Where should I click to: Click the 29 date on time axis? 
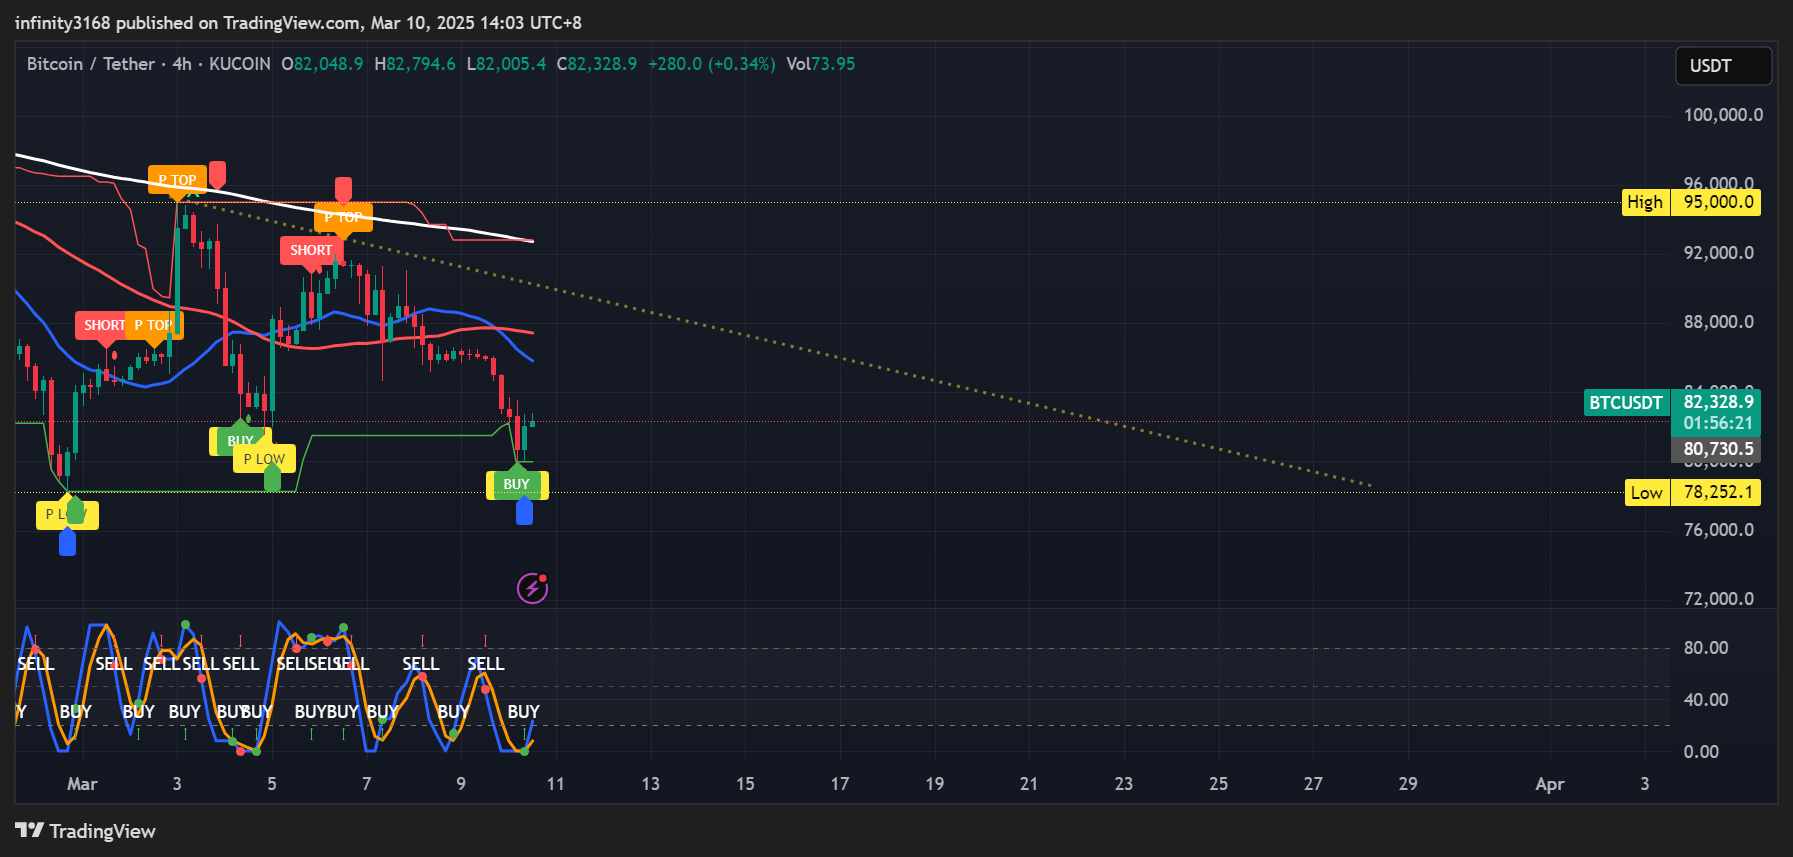(x=1408, y=784)
